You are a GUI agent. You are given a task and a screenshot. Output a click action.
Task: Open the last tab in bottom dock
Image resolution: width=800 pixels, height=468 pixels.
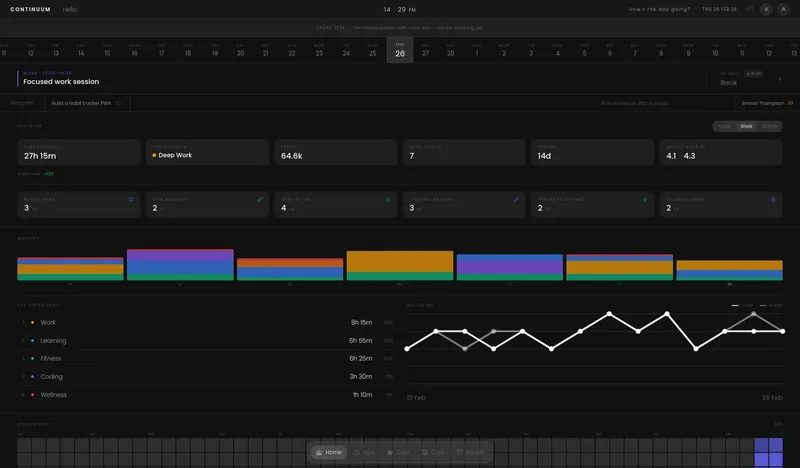(x=473, y=453)
